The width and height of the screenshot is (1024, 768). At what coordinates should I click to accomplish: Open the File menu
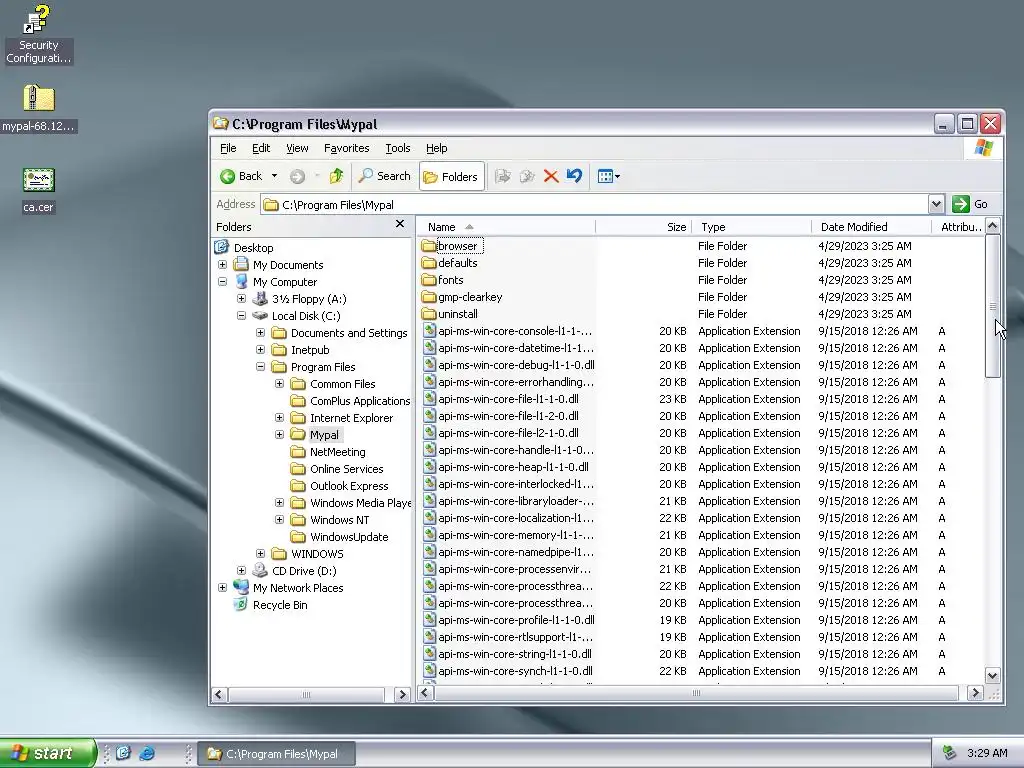click(228, 148)
